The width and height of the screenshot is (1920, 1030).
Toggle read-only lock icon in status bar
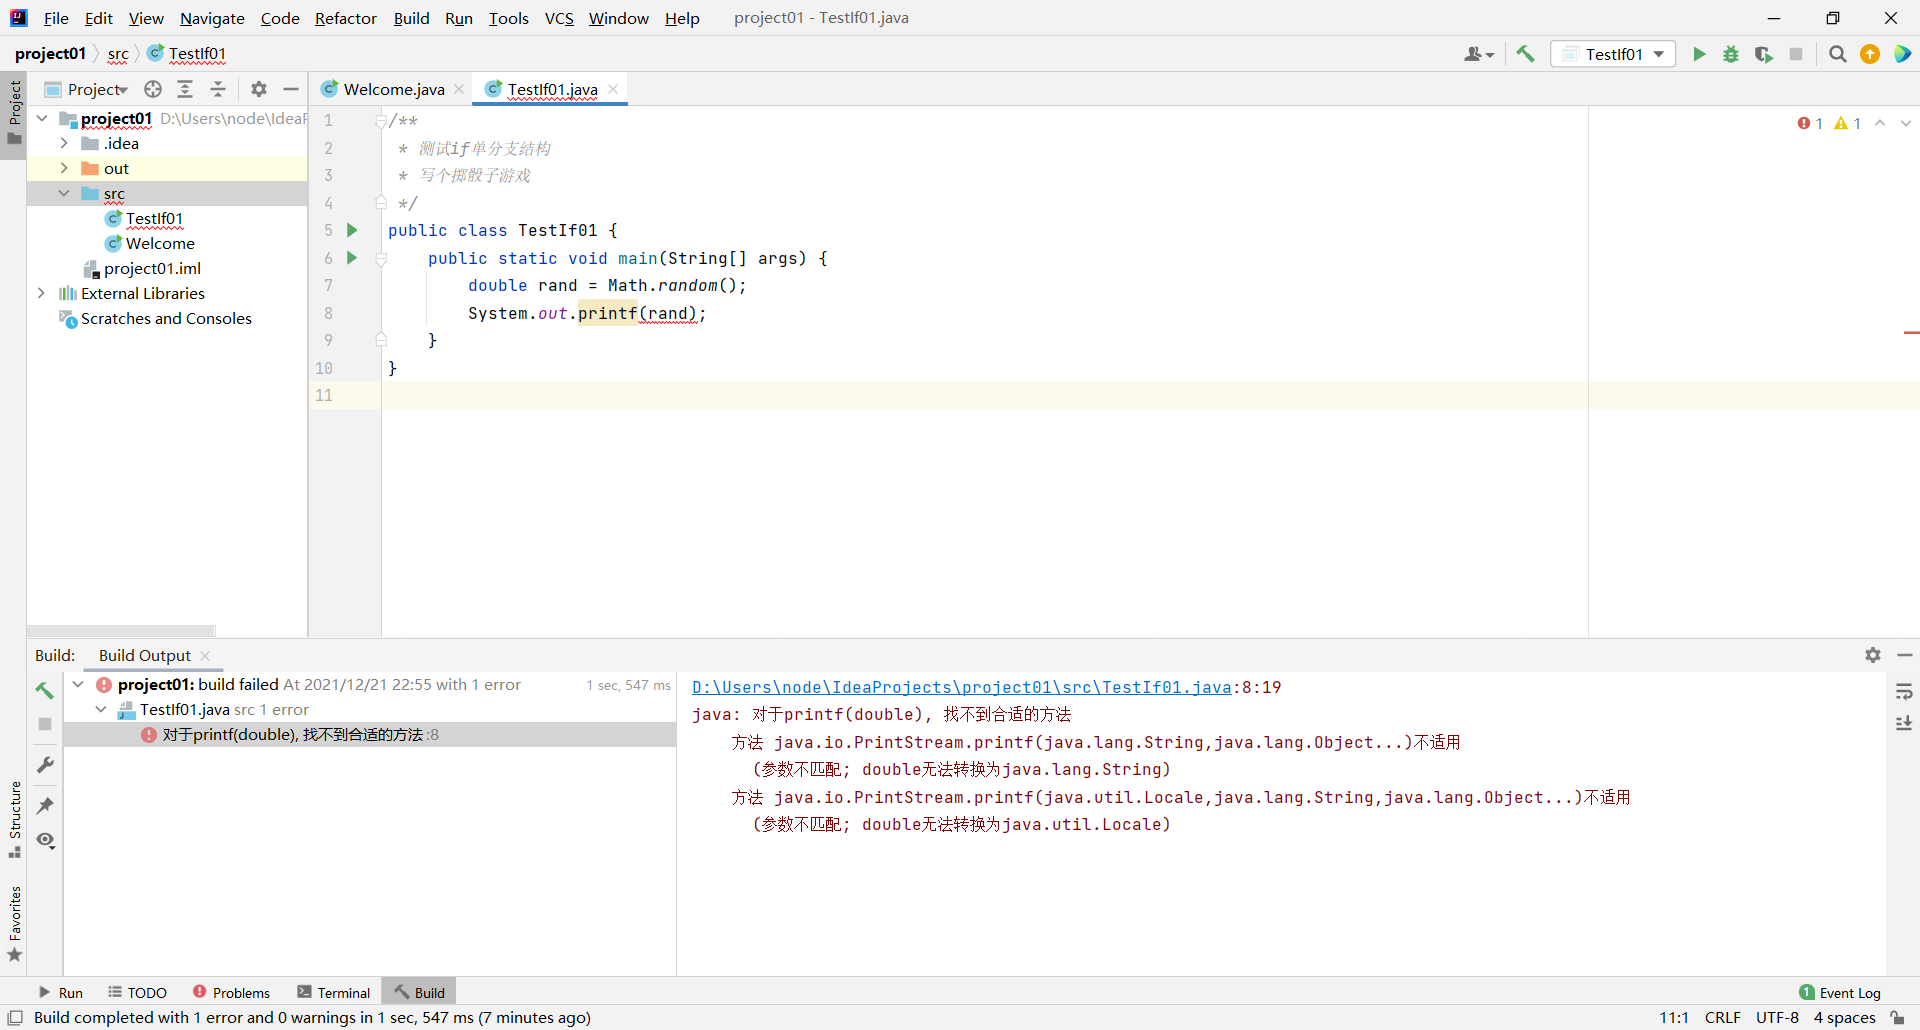(x=1898, y=1018)
